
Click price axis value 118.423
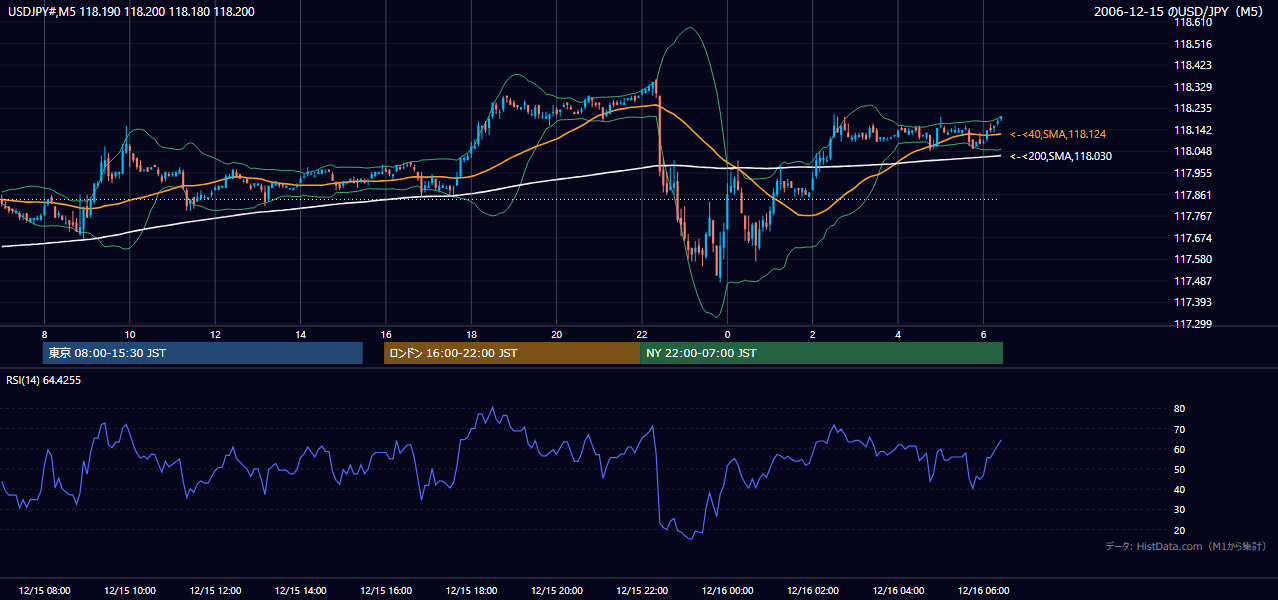(x=1192, y=65)
